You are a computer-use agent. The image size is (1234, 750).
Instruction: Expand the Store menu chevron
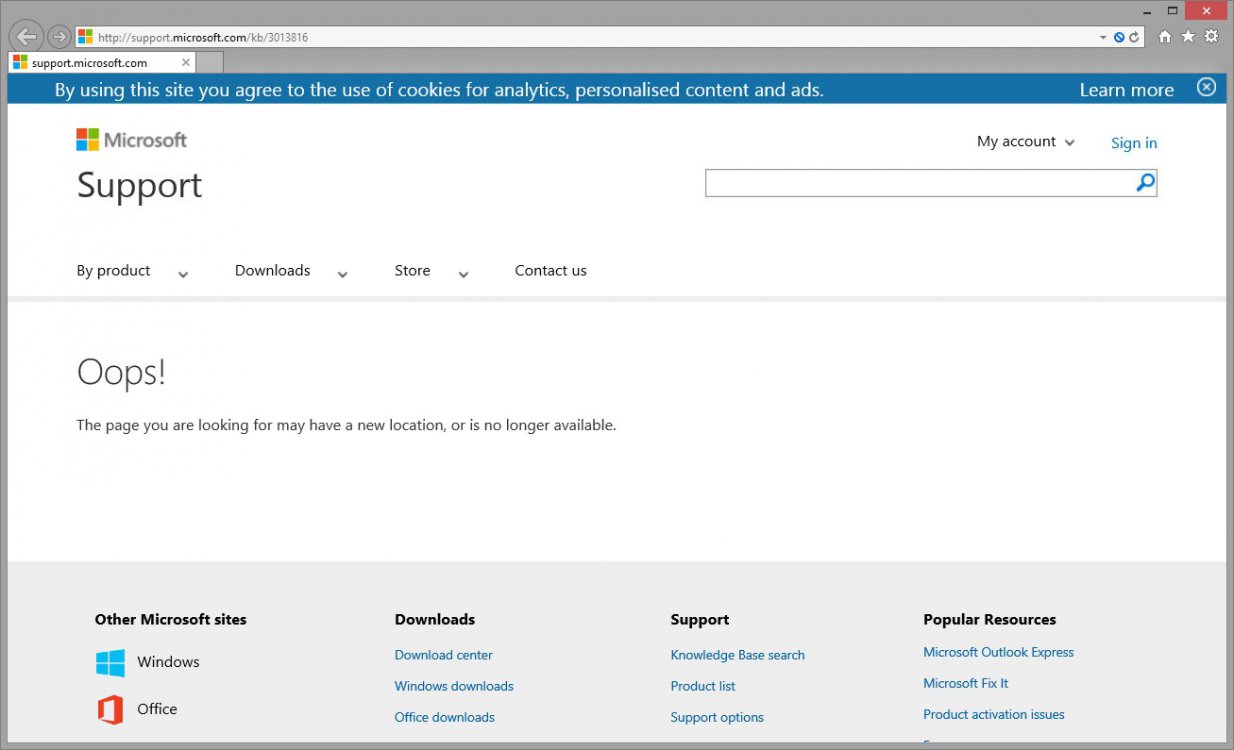(x=463, y=274)
